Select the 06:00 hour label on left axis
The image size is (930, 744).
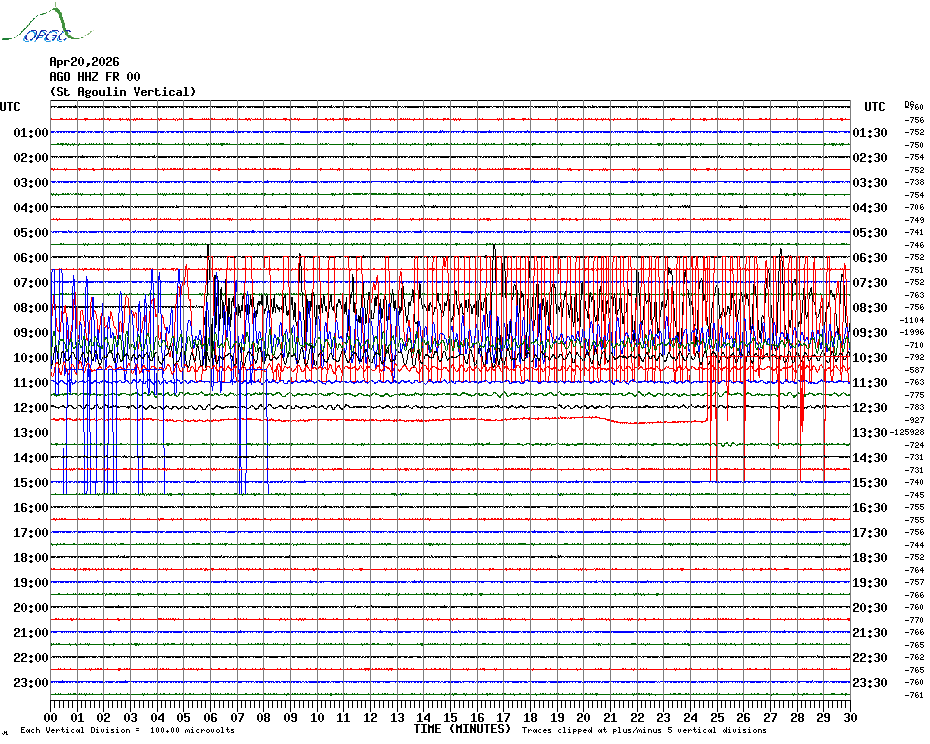click(x=31, y=258)
